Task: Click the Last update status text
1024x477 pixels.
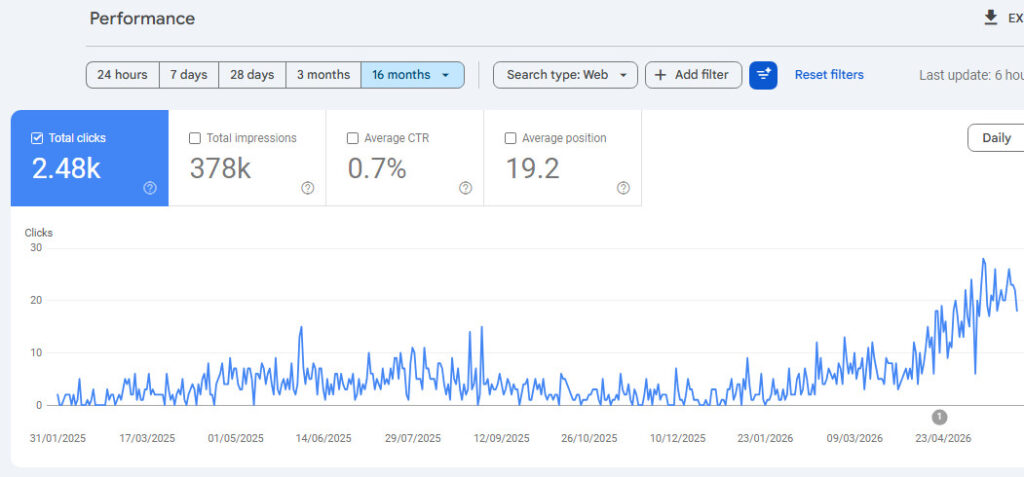Action: pyautogui.click(x=971, y=75)
